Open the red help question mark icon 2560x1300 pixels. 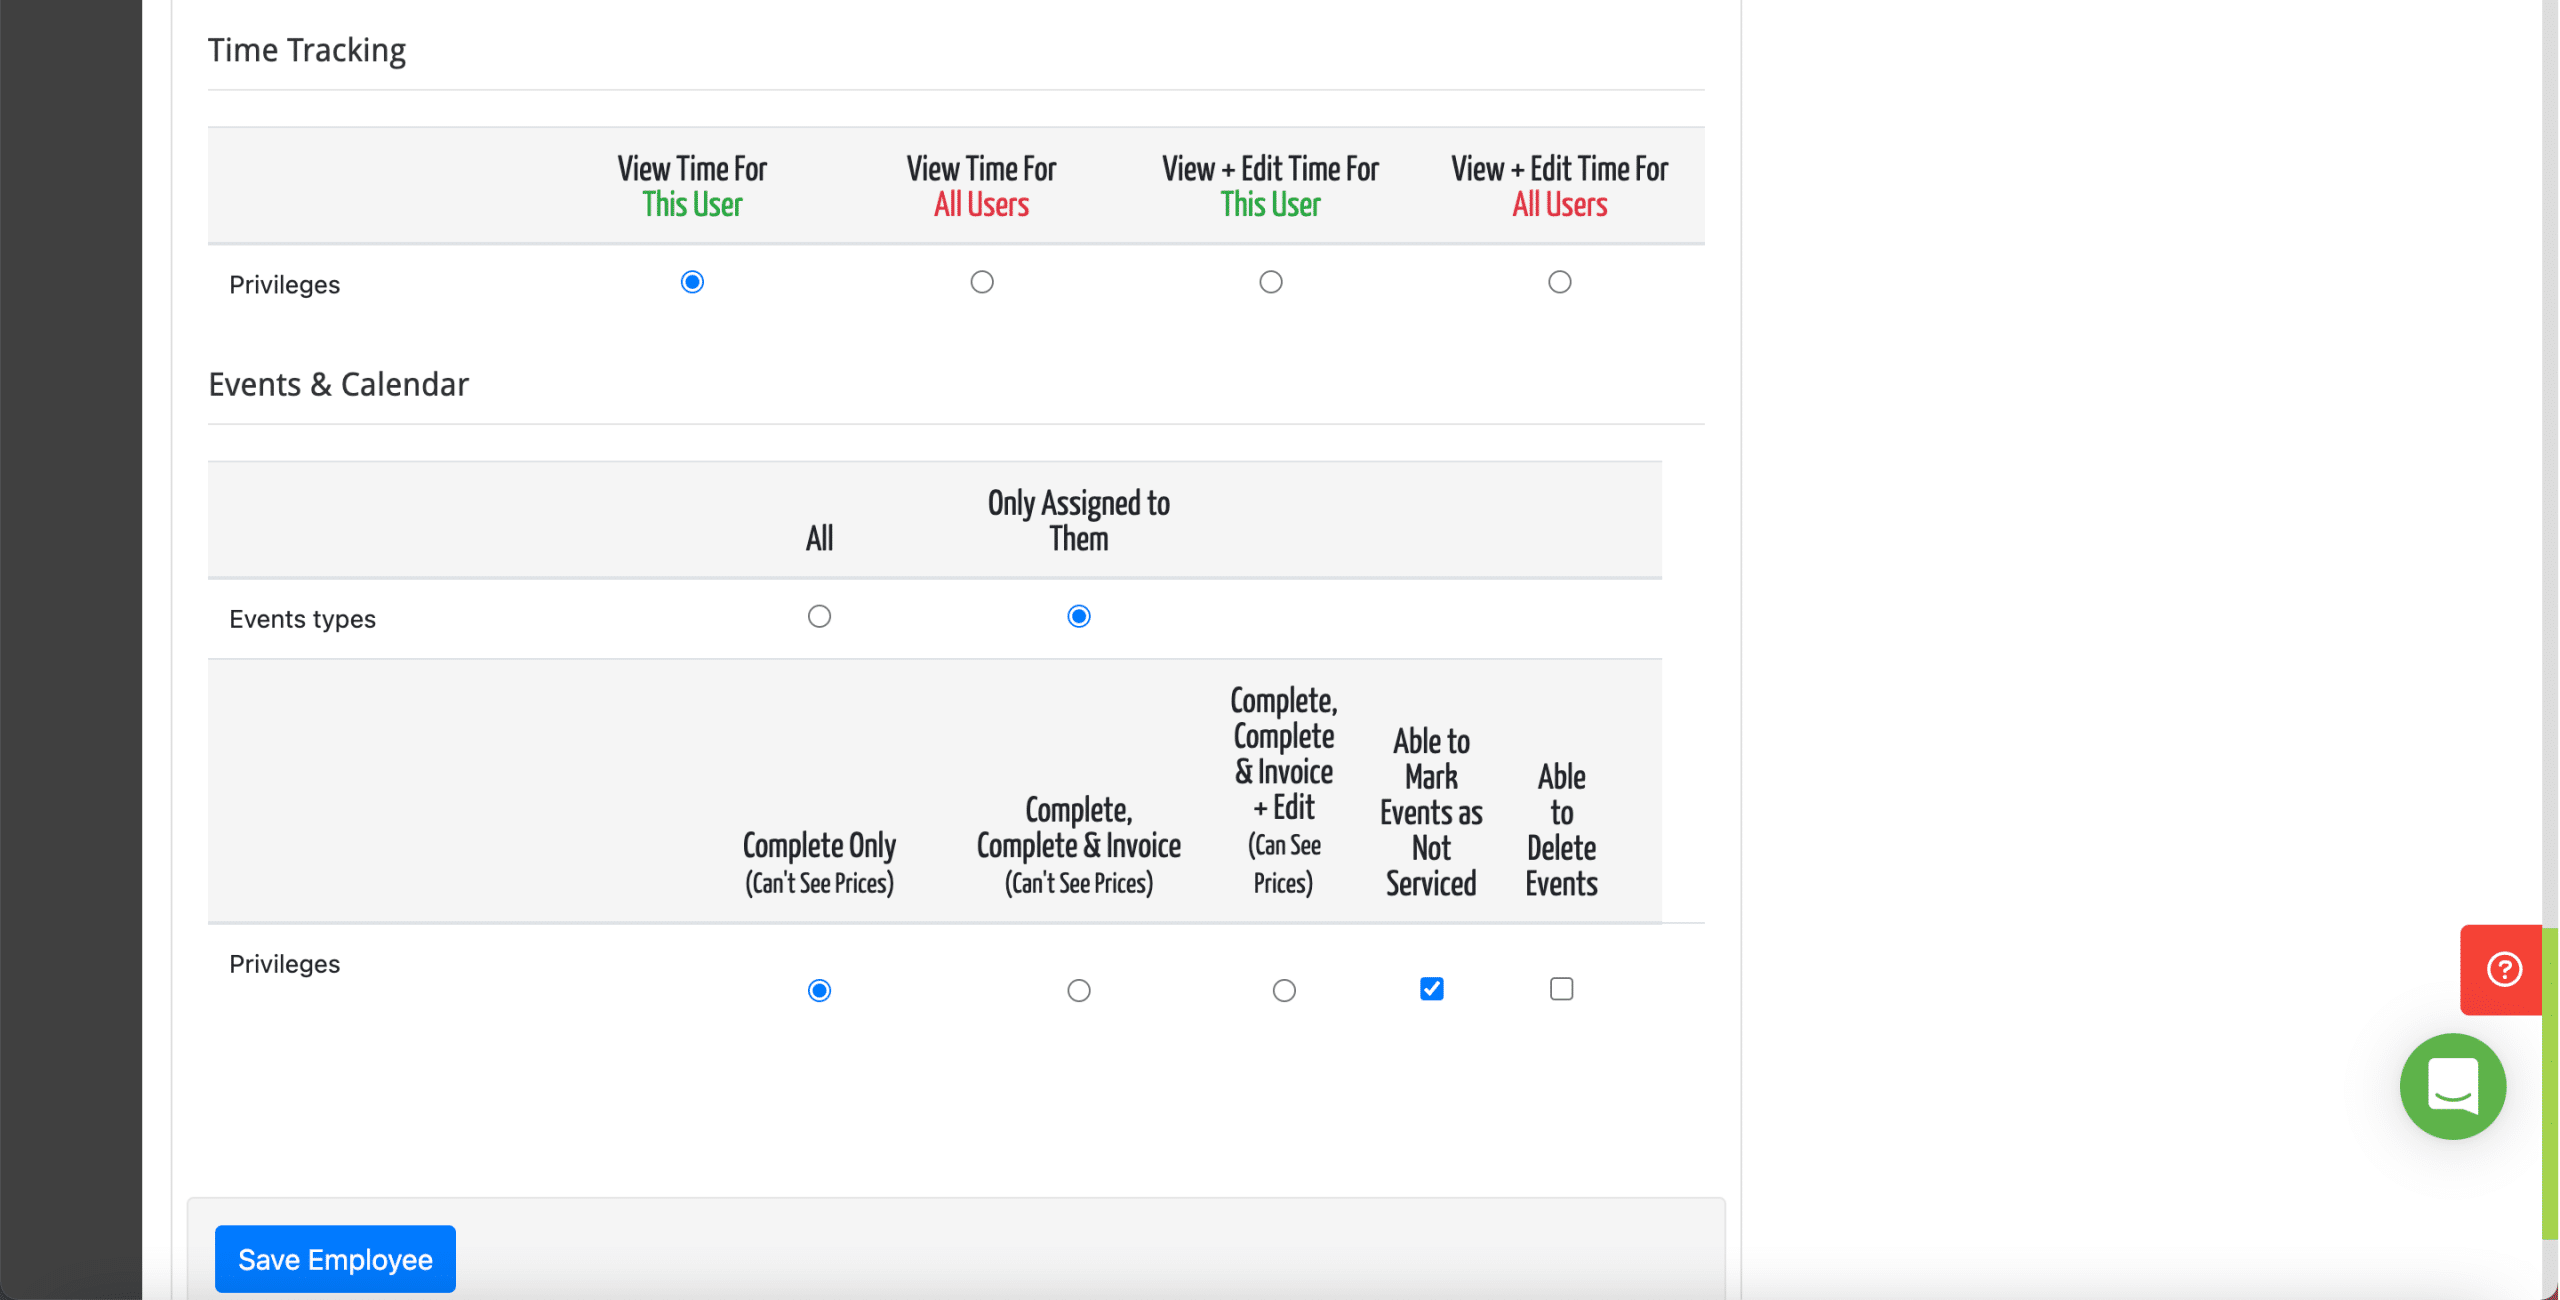coord(2502,969)
